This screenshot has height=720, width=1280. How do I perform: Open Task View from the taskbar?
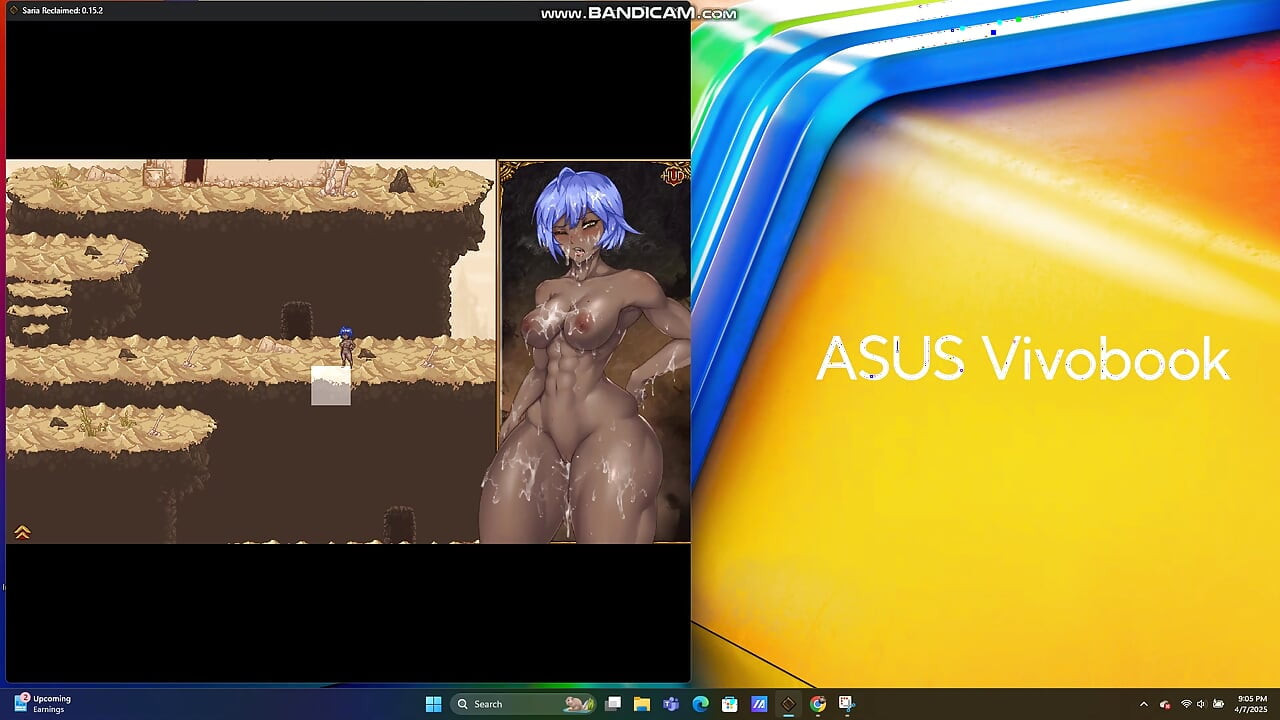(x=613, y=704)
